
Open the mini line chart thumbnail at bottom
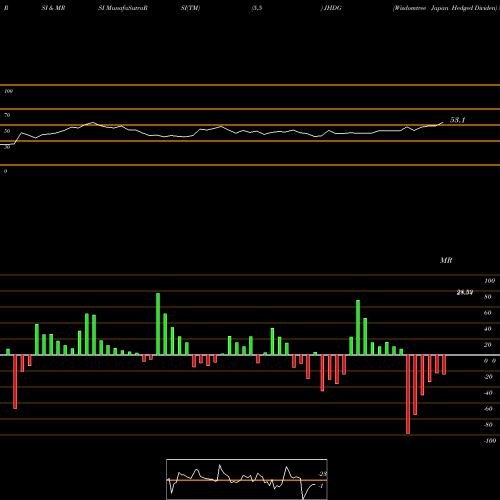247,479
